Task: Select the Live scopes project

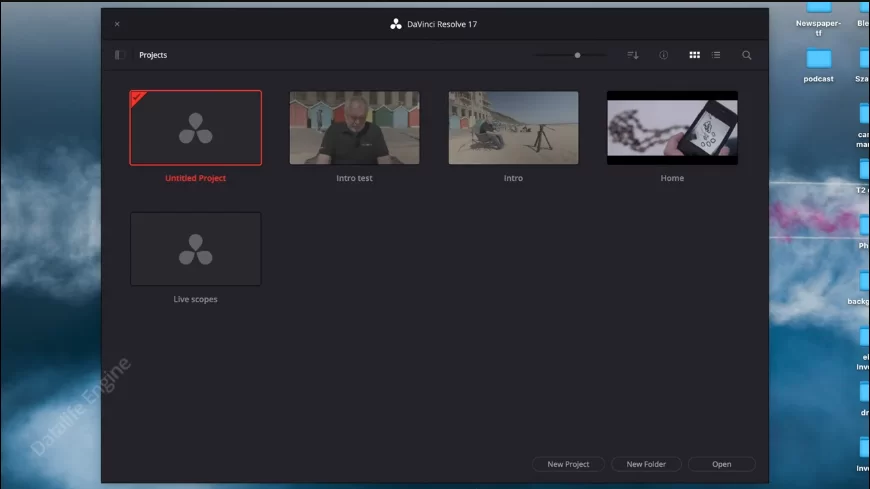Action: 195,249
